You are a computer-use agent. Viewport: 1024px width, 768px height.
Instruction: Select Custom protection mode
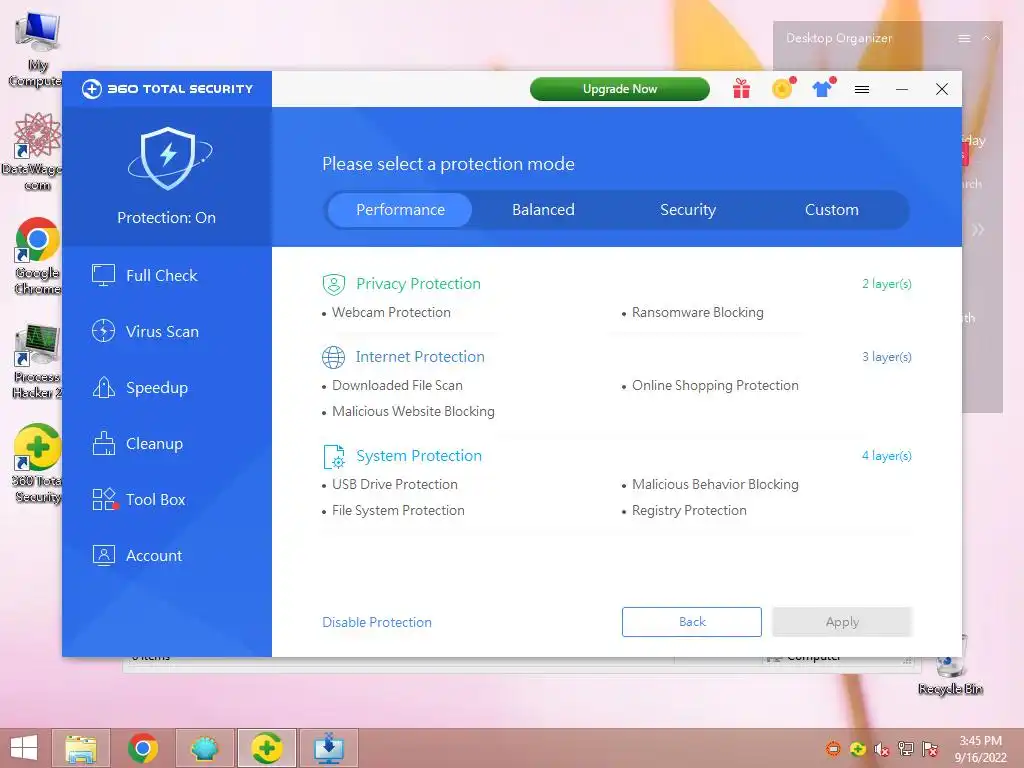(x=831, y=210)
